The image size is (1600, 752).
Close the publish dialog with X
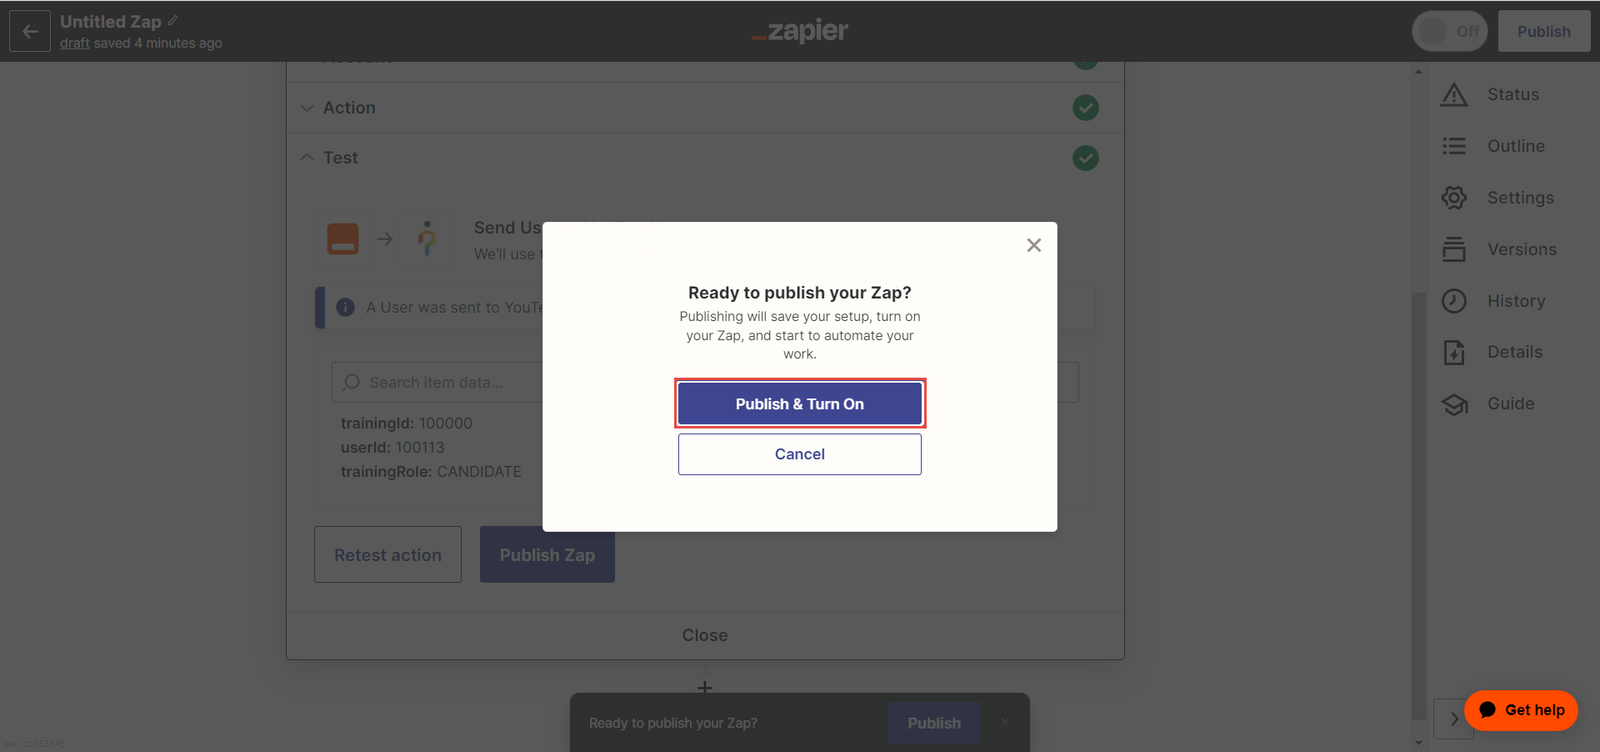click(1034, 245)
